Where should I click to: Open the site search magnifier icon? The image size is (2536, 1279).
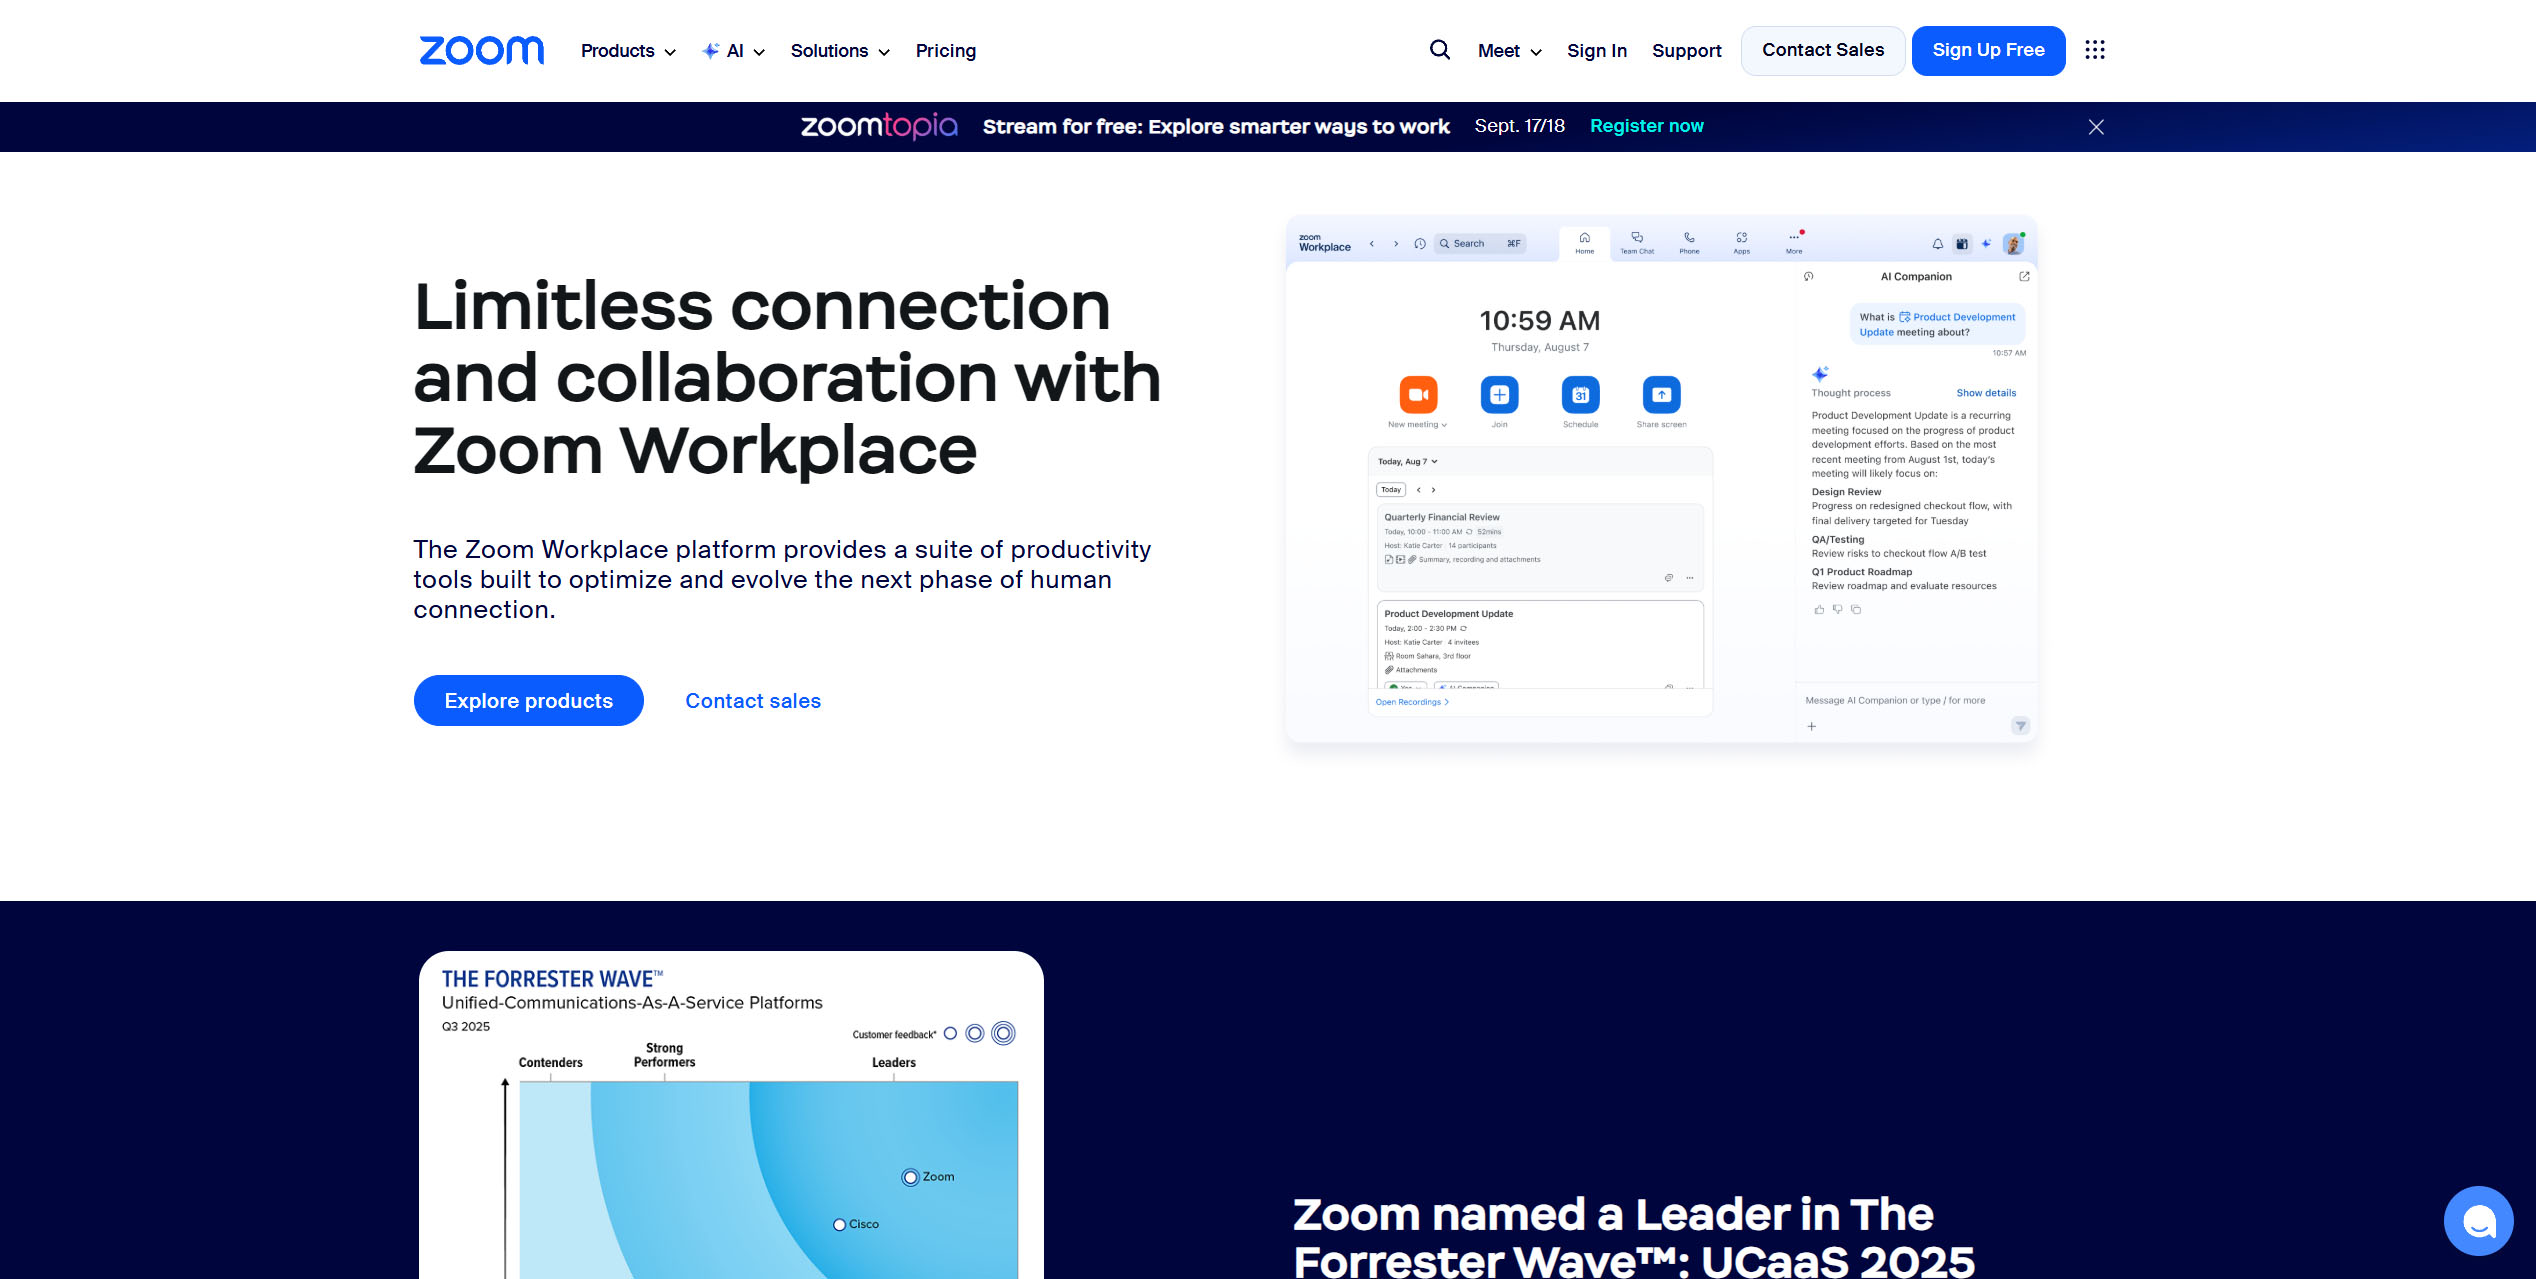pos(1439,50)
